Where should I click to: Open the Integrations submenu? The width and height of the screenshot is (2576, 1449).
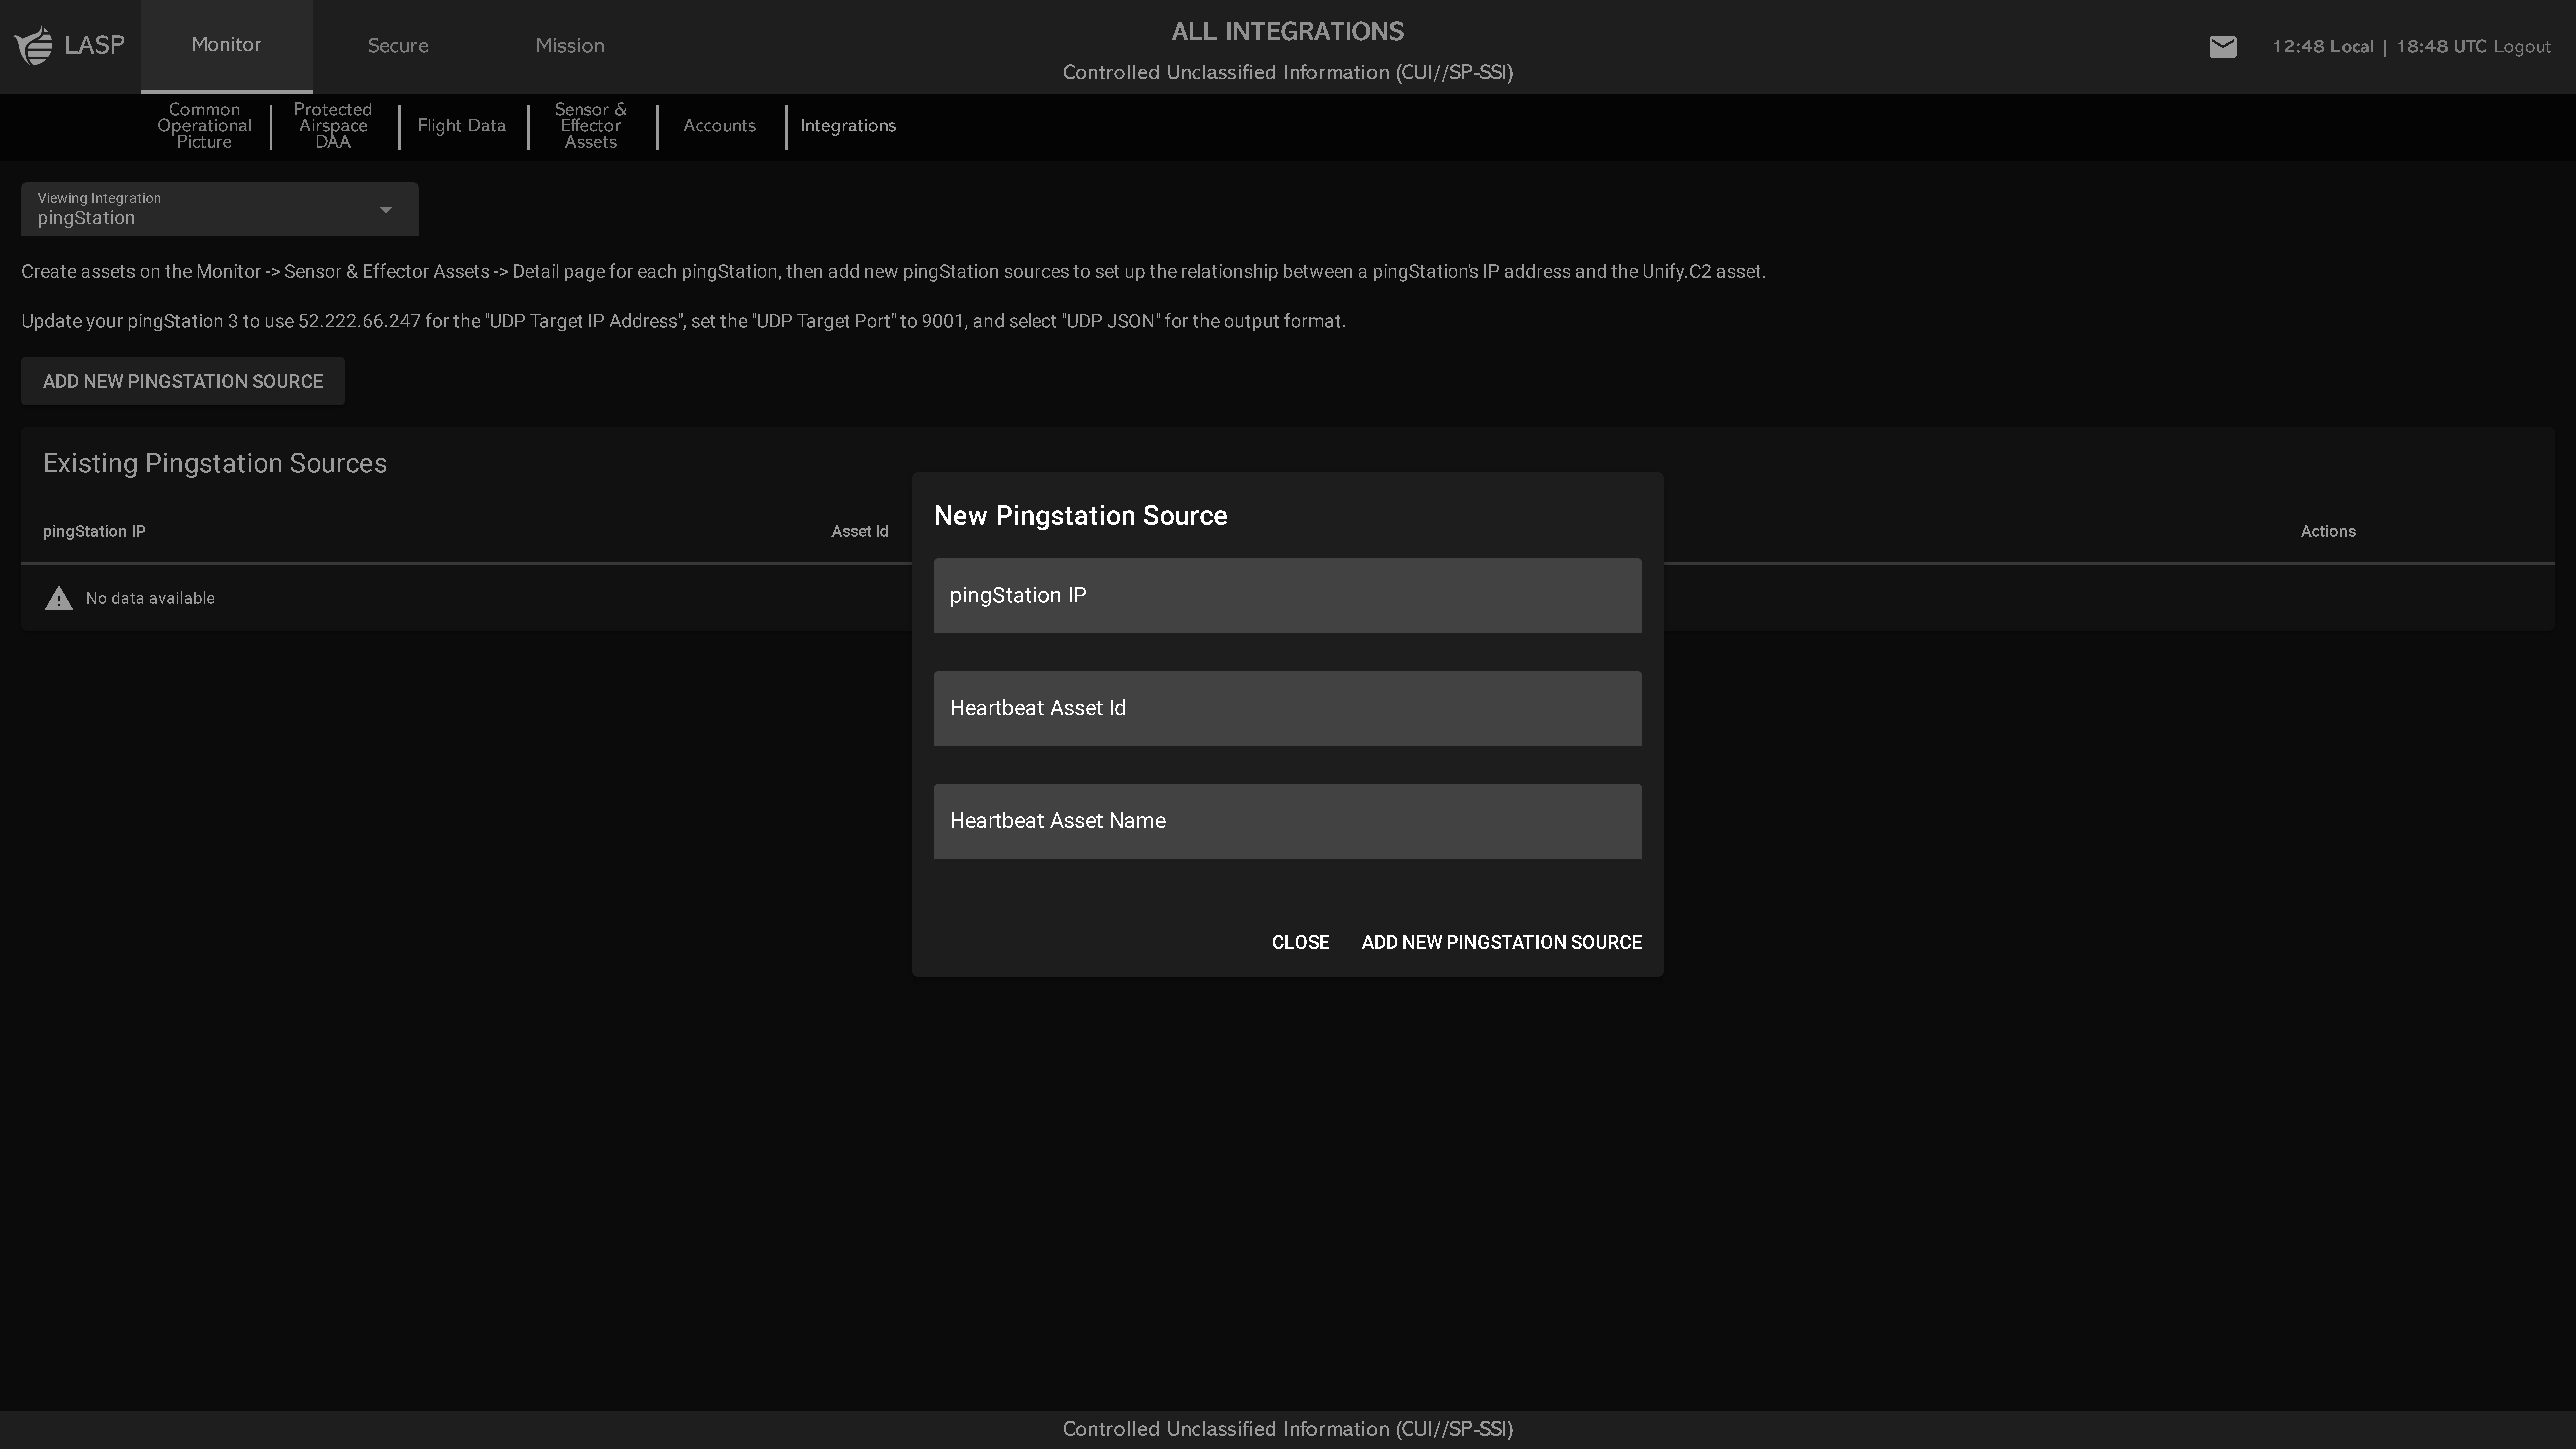(x=848, y=126)
